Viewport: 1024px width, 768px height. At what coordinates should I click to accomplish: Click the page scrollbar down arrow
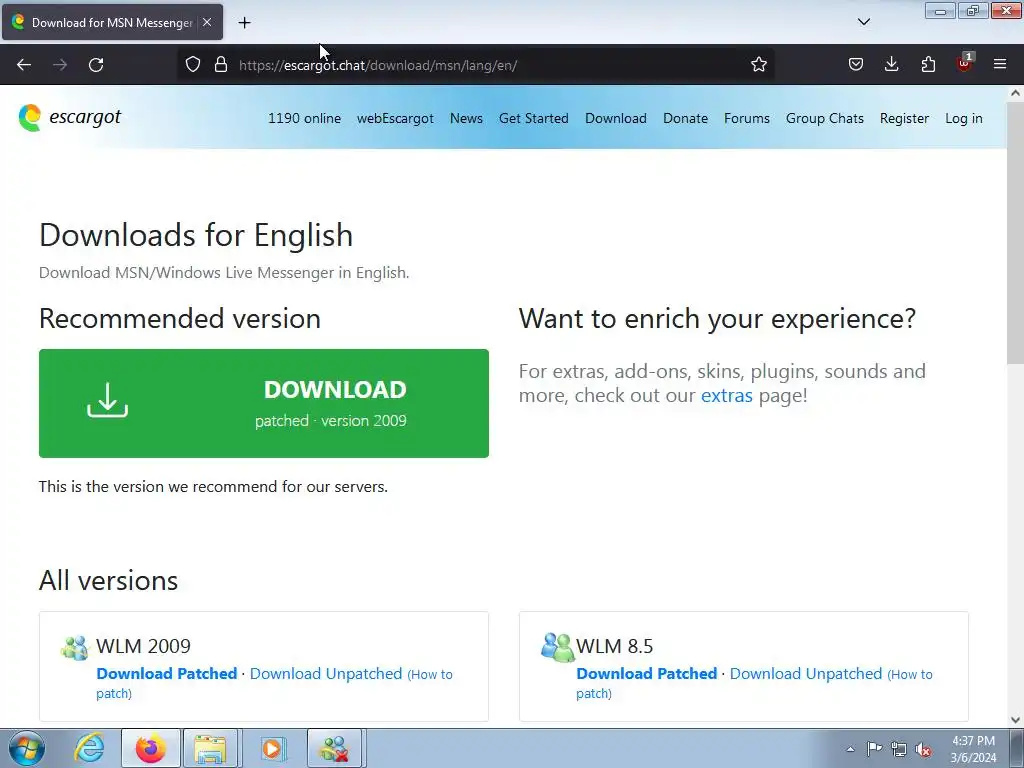coord(1015,720)
